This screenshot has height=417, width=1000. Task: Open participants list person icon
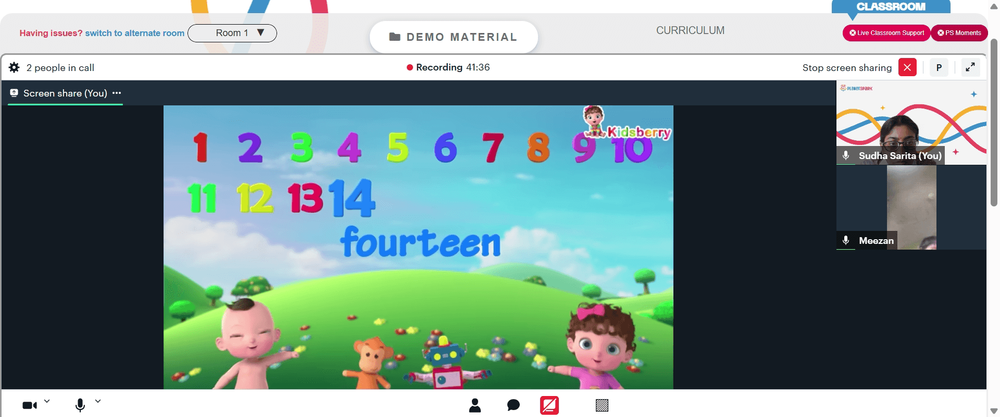point(474,405)
